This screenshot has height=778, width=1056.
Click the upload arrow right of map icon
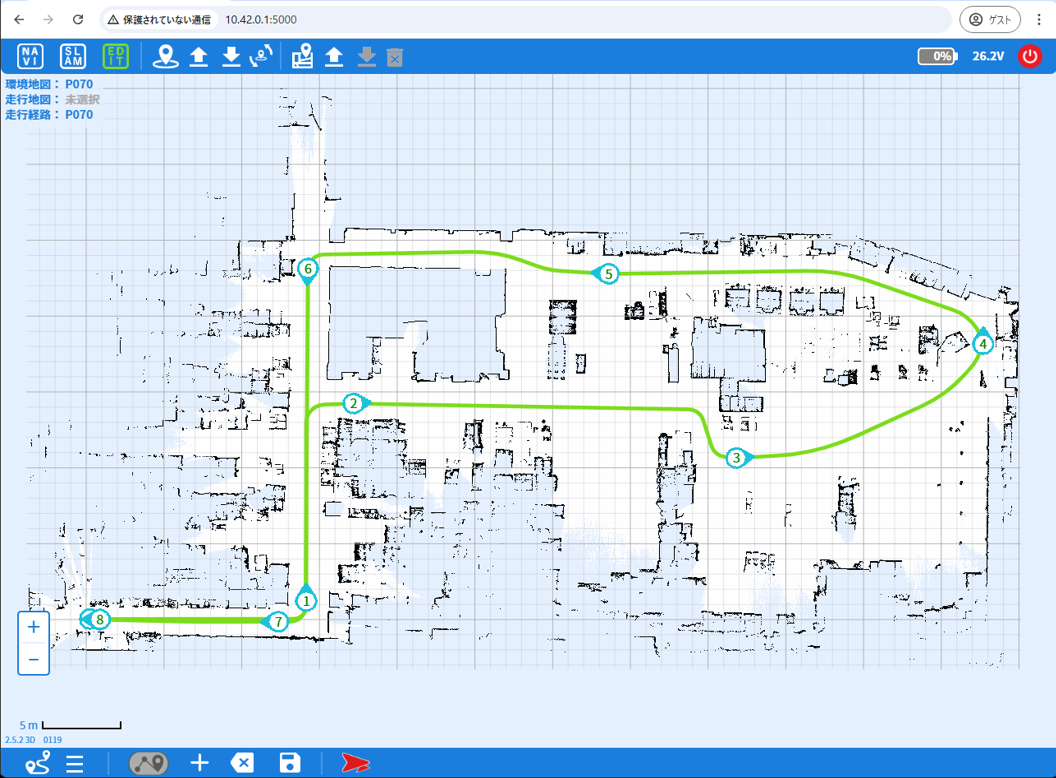coord(334,57)
